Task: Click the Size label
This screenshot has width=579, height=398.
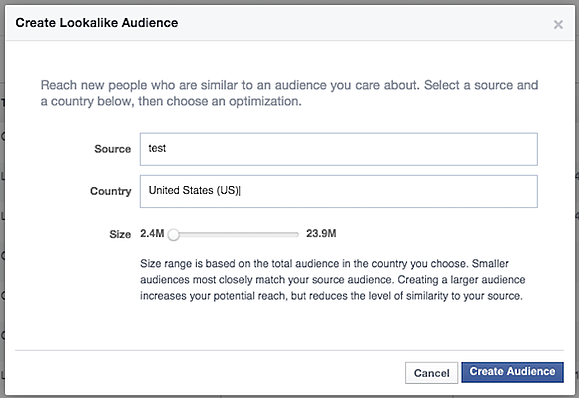Action: coord(120,234)
